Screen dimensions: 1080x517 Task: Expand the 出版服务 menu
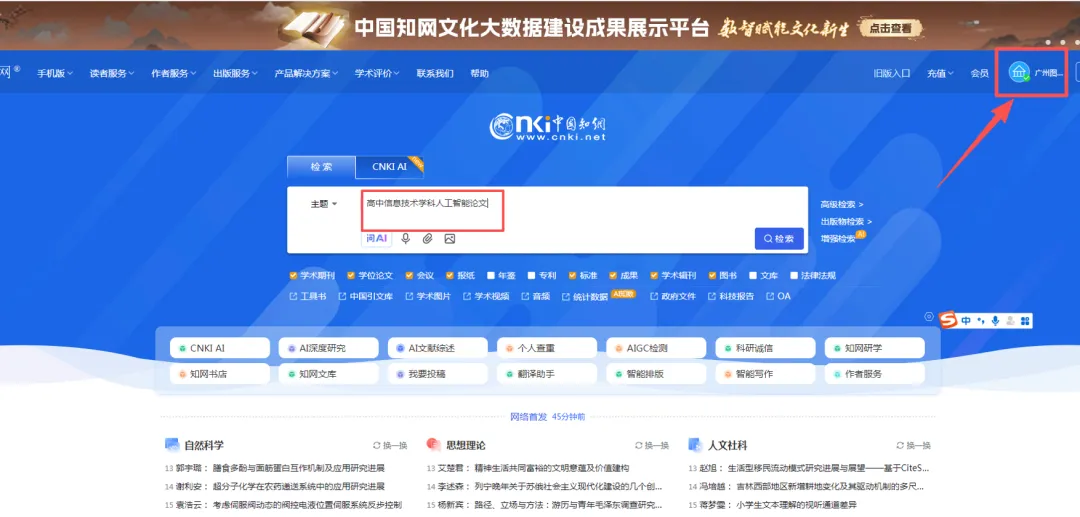pos(236,74)
